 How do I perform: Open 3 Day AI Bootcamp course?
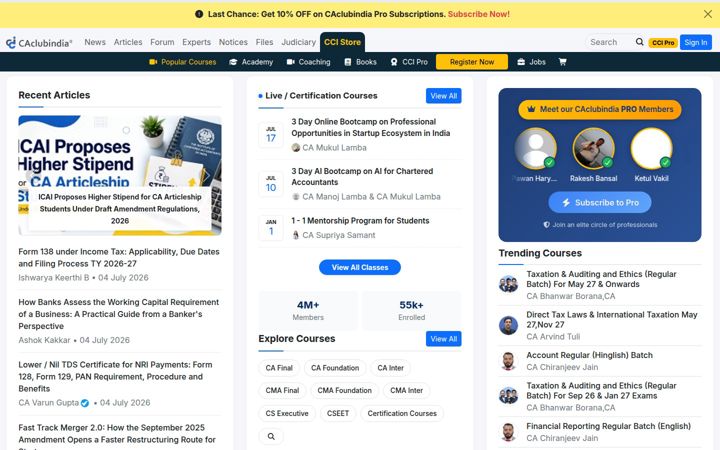coord(362,177)
